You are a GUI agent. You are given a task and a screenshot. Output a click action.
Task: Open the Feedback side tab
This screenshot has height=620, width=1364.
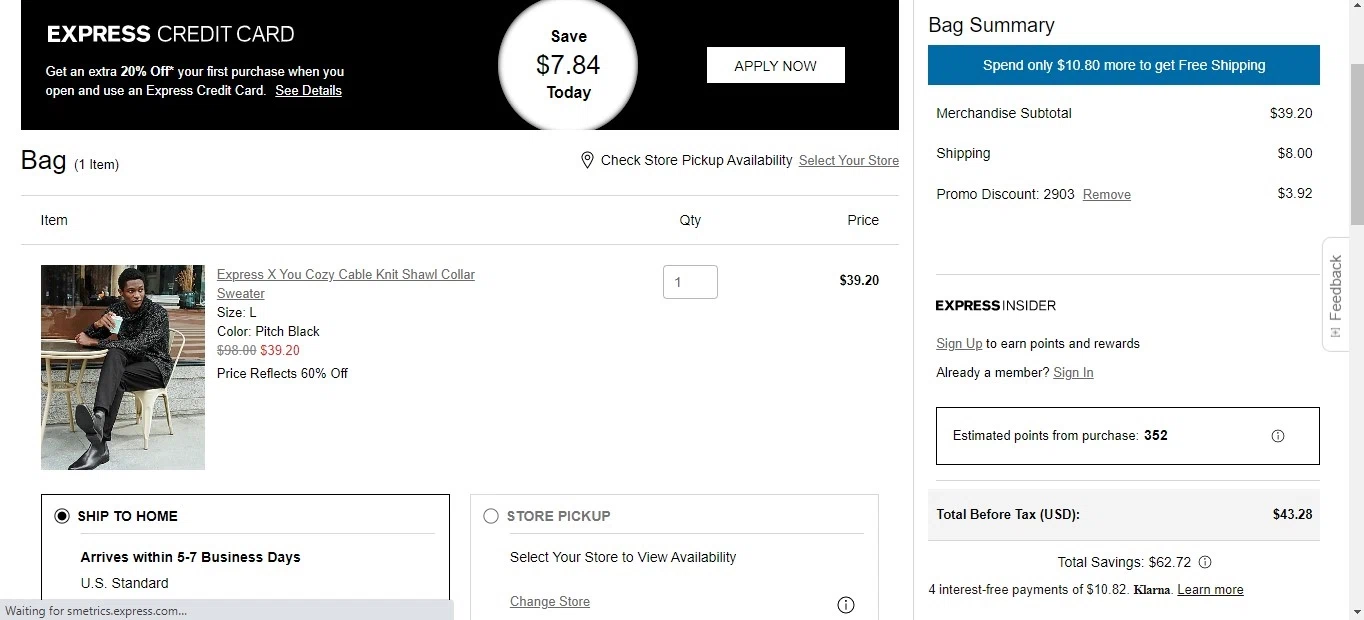(1336, 294)
